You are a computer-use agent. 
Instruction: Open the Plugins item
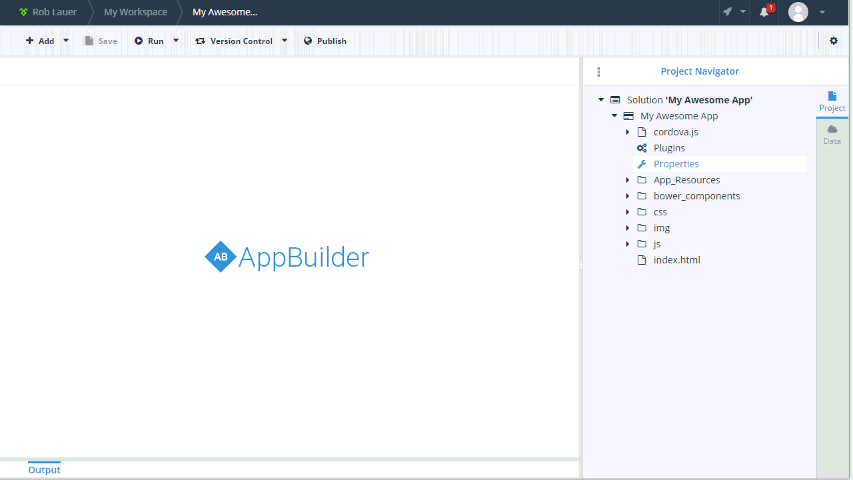point(669,148)
